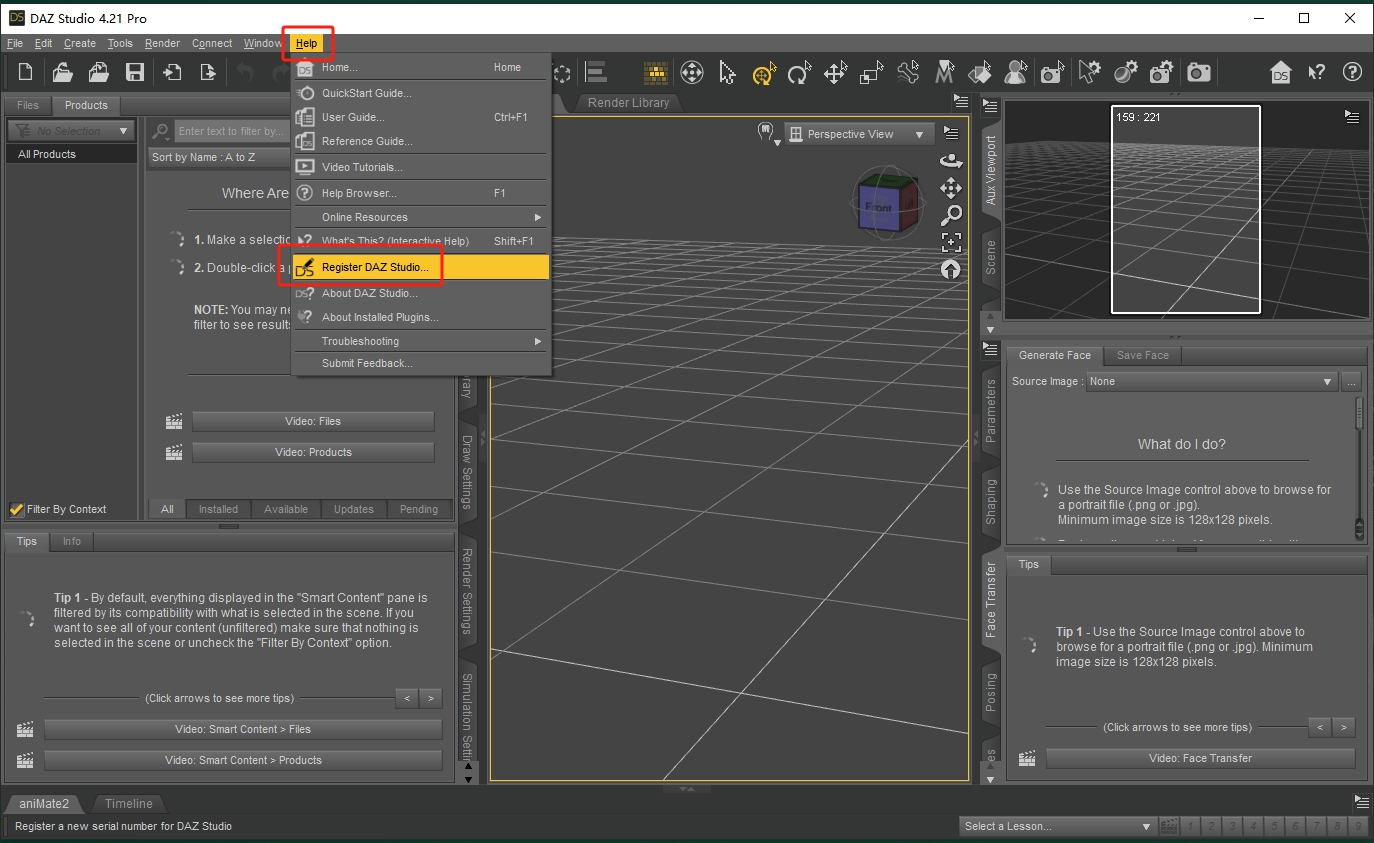This screenshot has height=843, width=1374.
Task: Click Video: Smart Content > Files button
Action: (x=243, y=729)
